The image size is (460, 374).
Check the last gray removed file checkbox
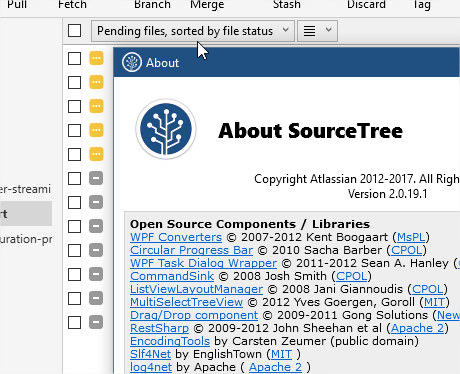click(x=74, y=322)
